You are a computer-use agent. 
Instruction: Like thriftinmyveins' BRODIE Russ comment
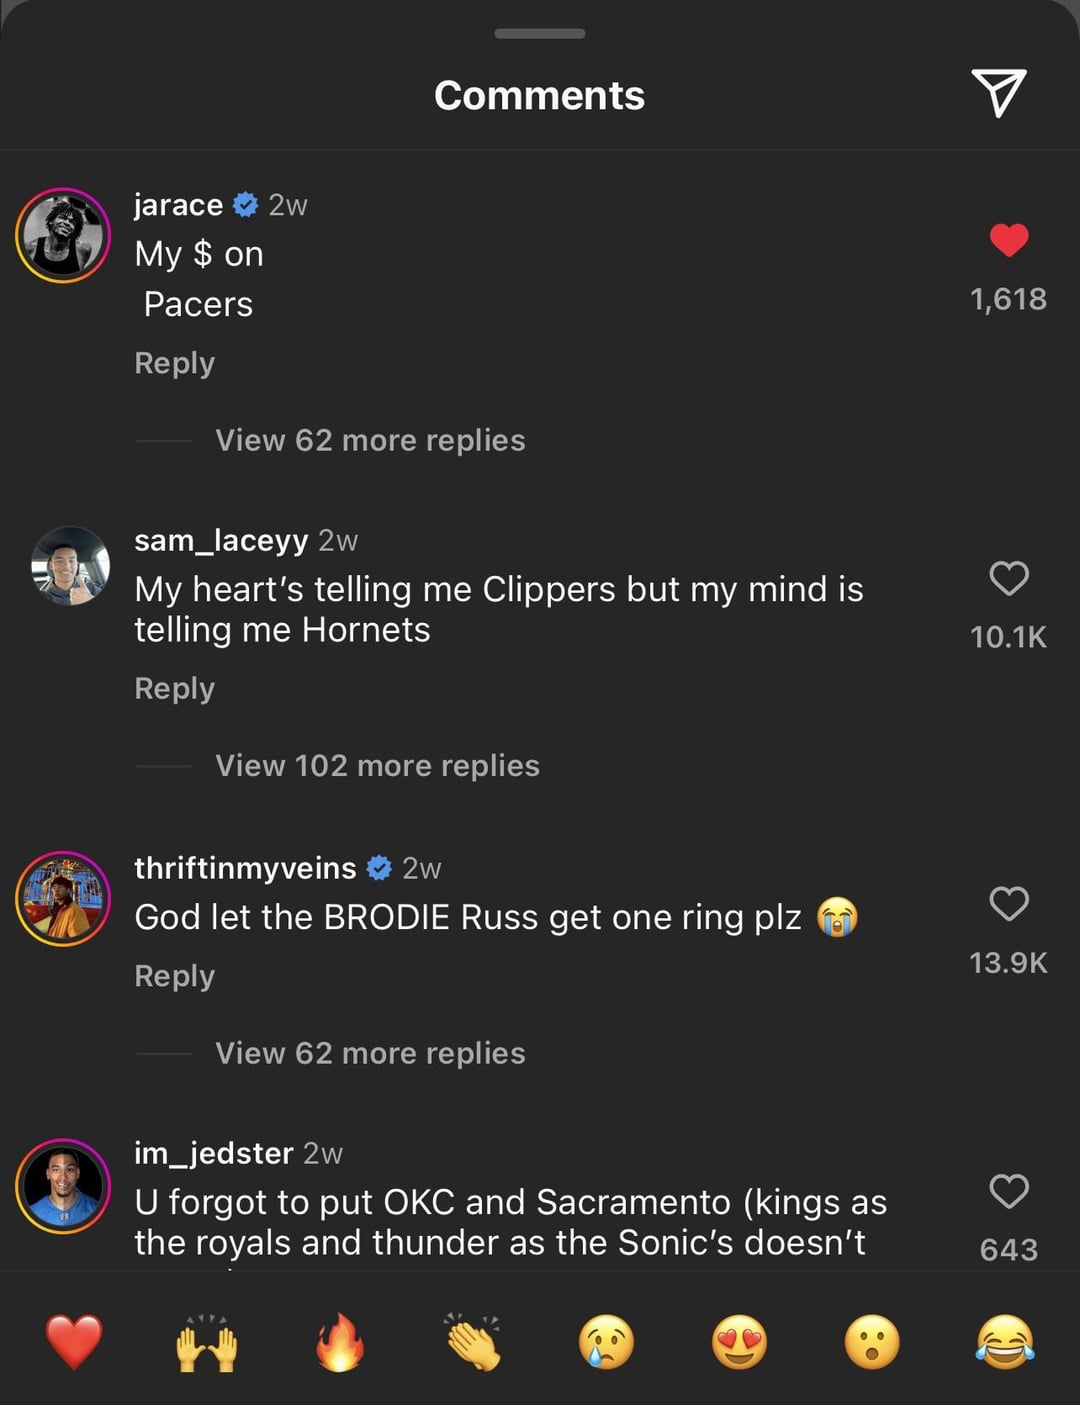click(x=1008, y=903)
